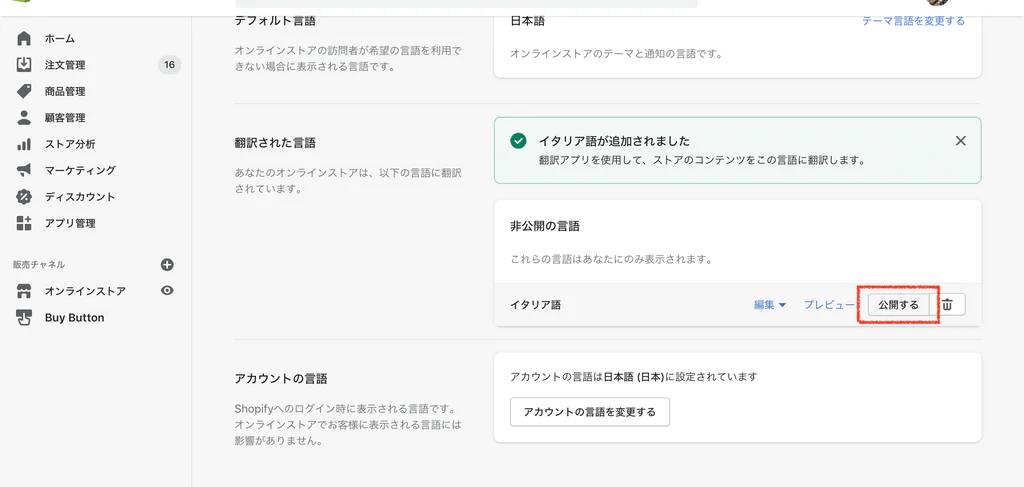Click the Products tag icon
This screenshot has width=1024, height=487.
tap(24, 91)
